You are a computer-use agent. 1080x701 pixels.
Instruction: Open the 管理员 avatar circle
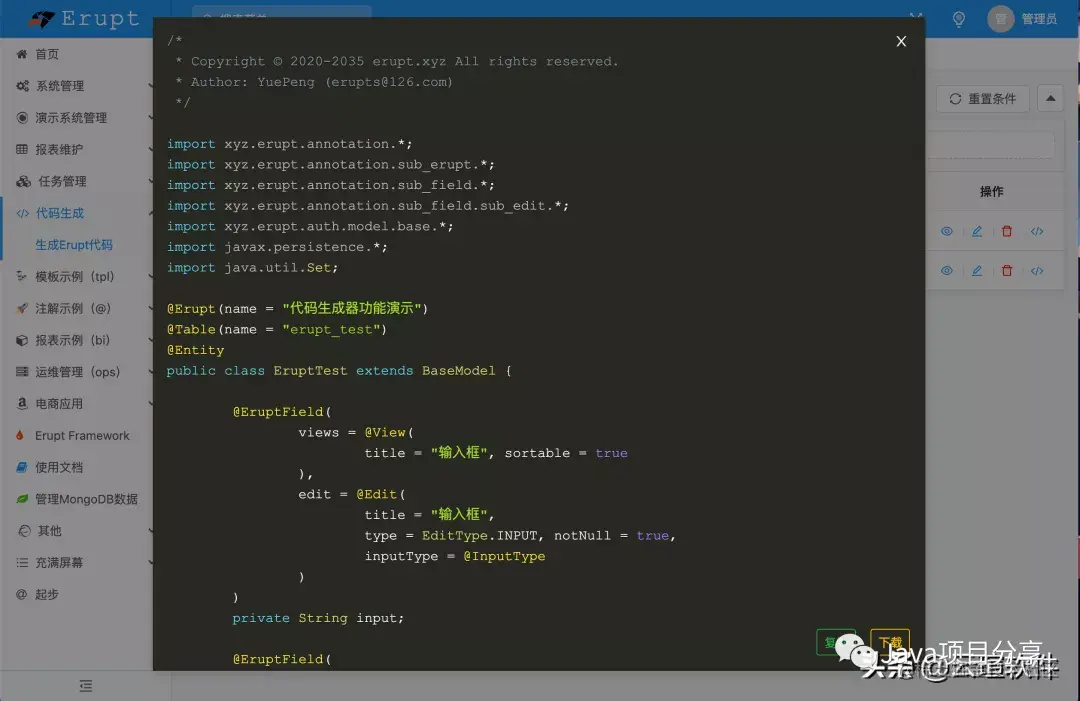coord(1001,19)
